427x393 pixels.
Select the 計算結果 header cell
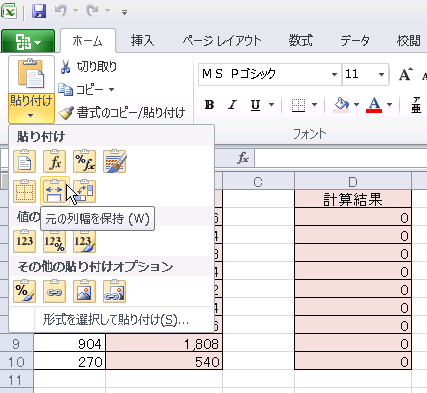(x=353, y=199)
